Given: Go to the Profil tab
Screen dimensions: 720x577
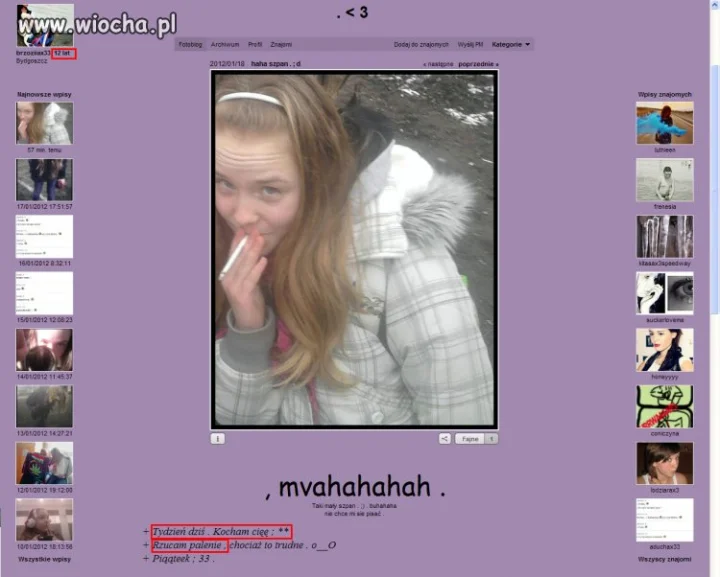Looking at the screenshot, I should point(255,45).
